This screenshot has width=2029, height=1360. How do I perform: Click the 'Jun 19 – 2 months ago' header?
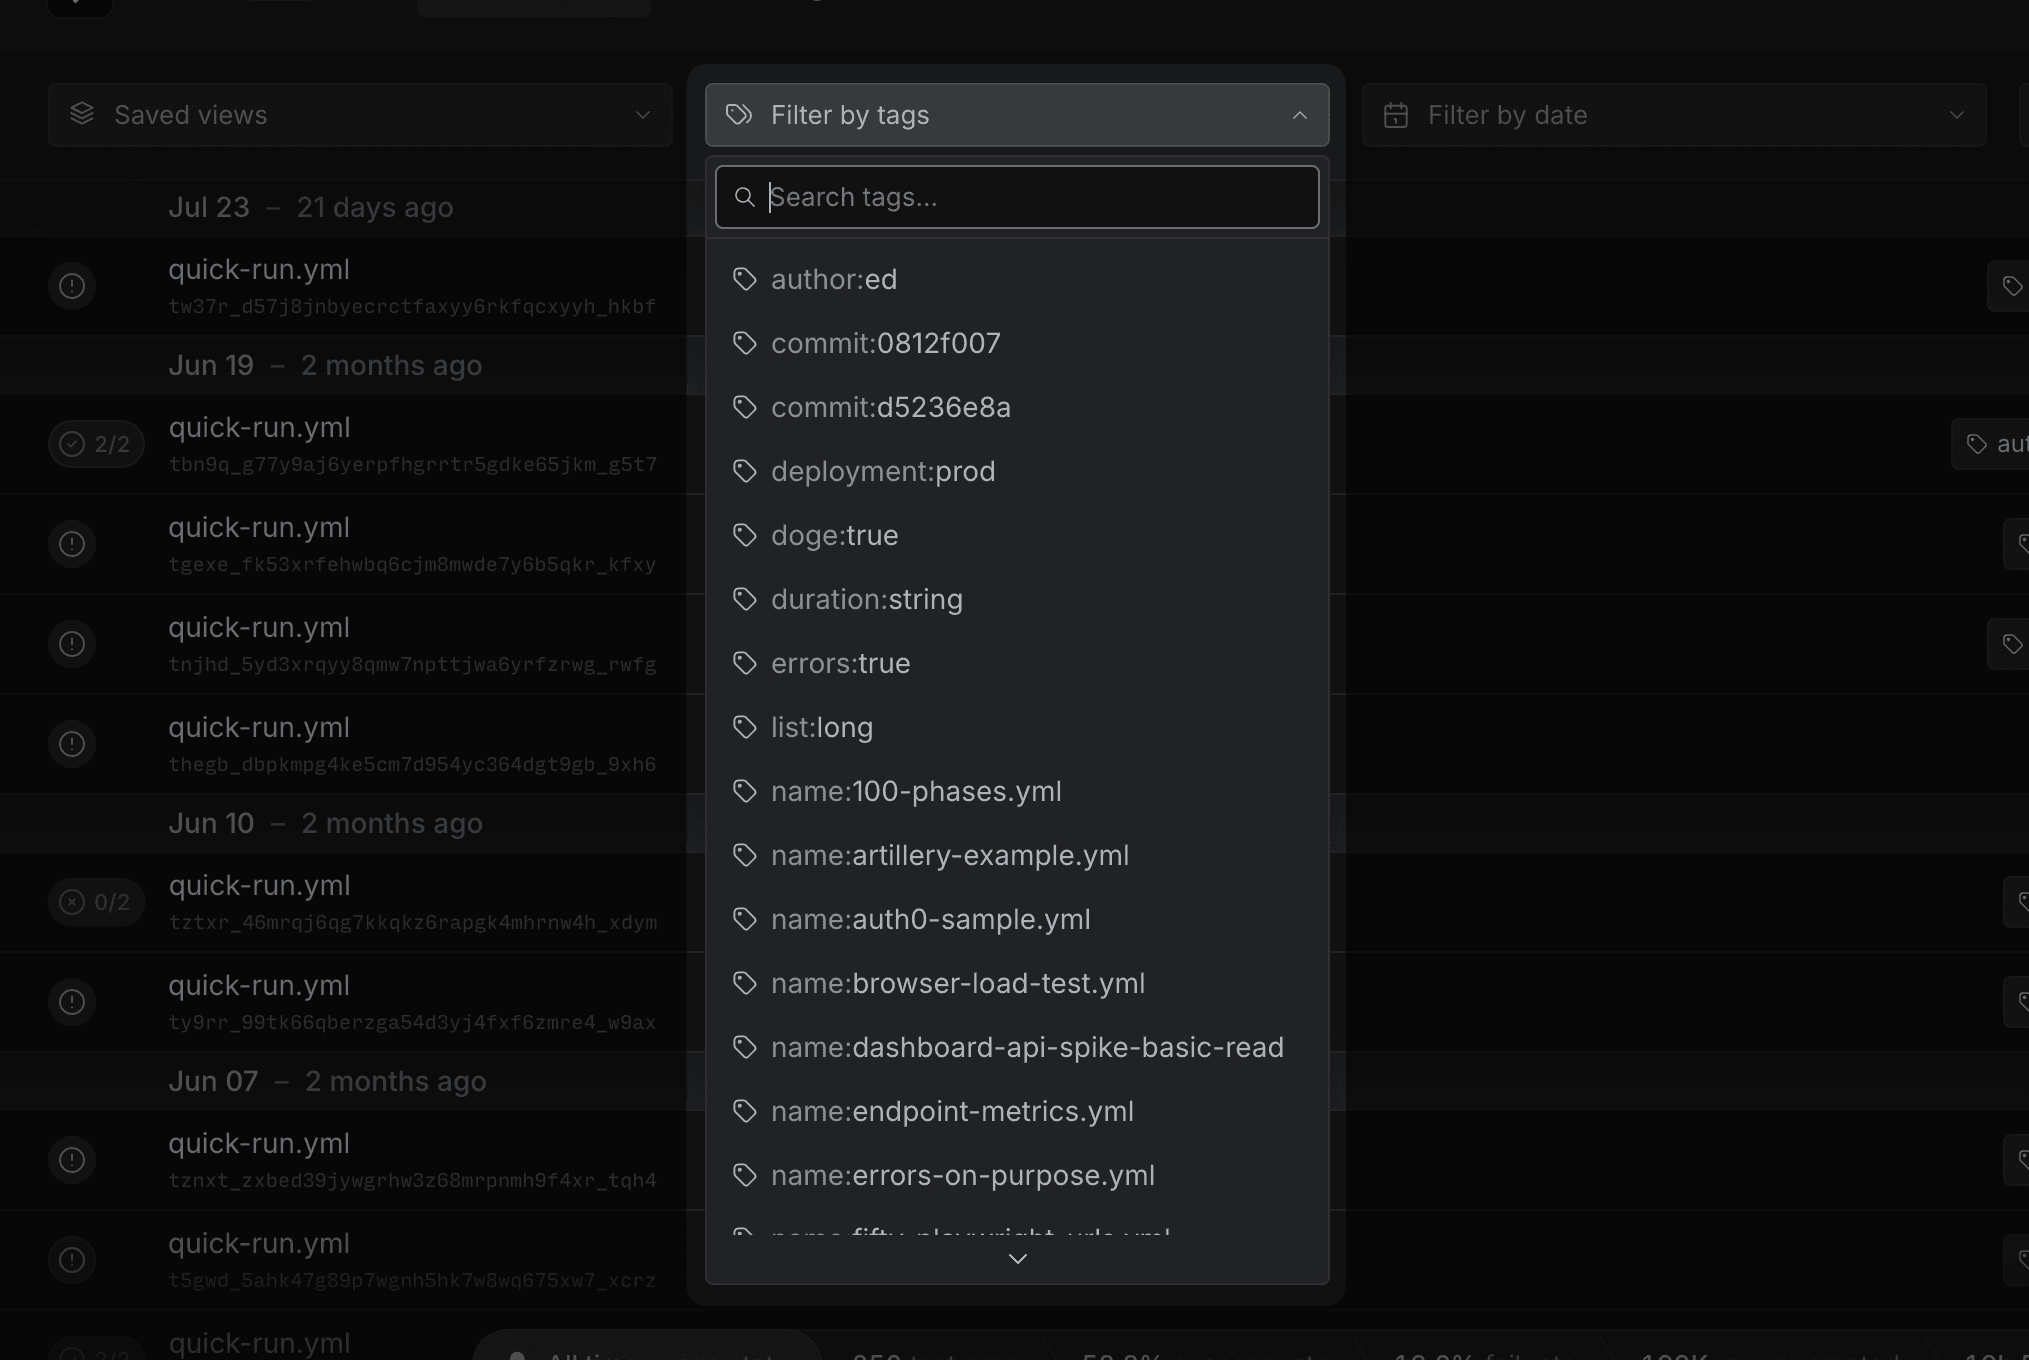pyautogui.click(x=325, y=365)
